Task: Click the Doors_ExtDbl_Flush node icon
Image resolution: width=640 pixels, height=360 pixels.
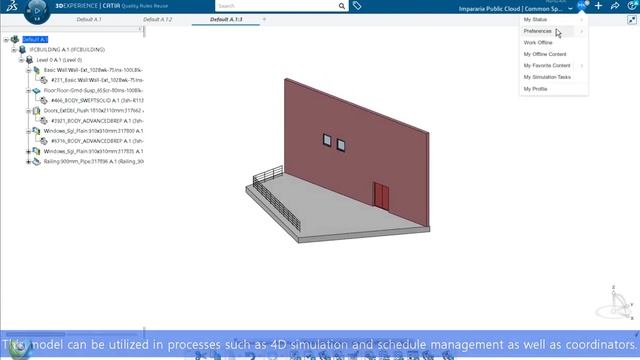Action: click(x=37, y=111)
